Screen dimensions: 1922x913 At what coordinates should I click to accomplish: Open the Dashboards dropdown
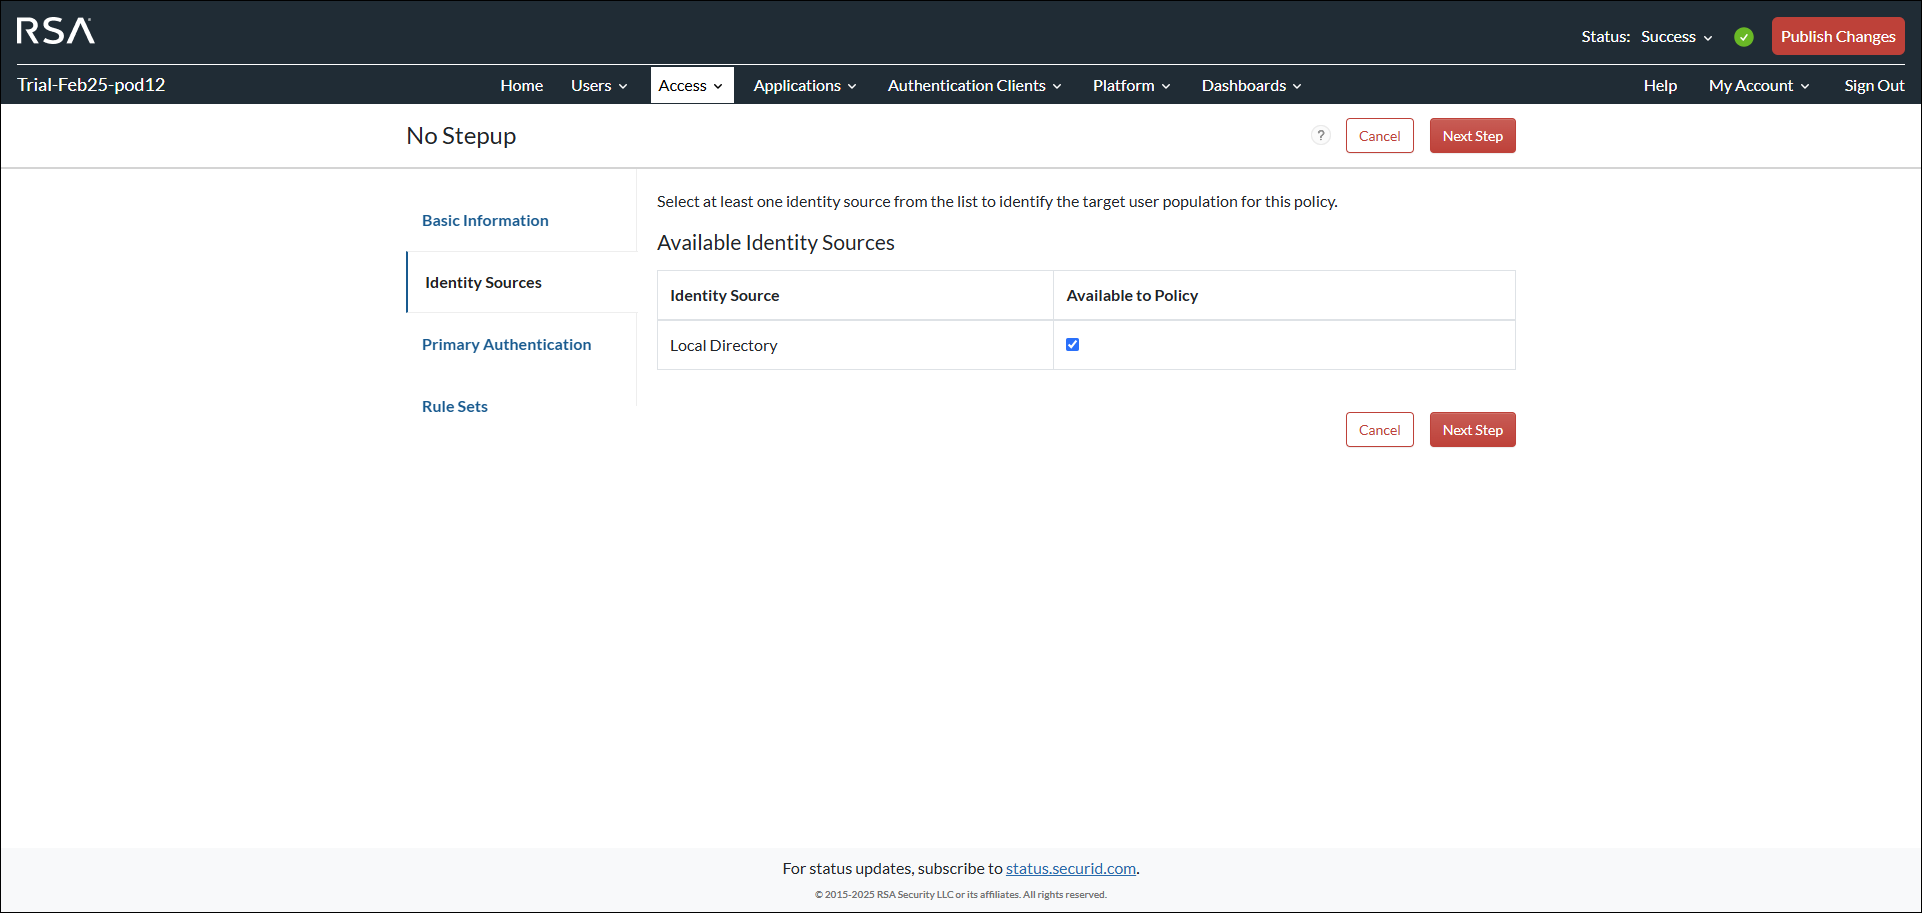pyautogui.click(x=1249, y=85)
